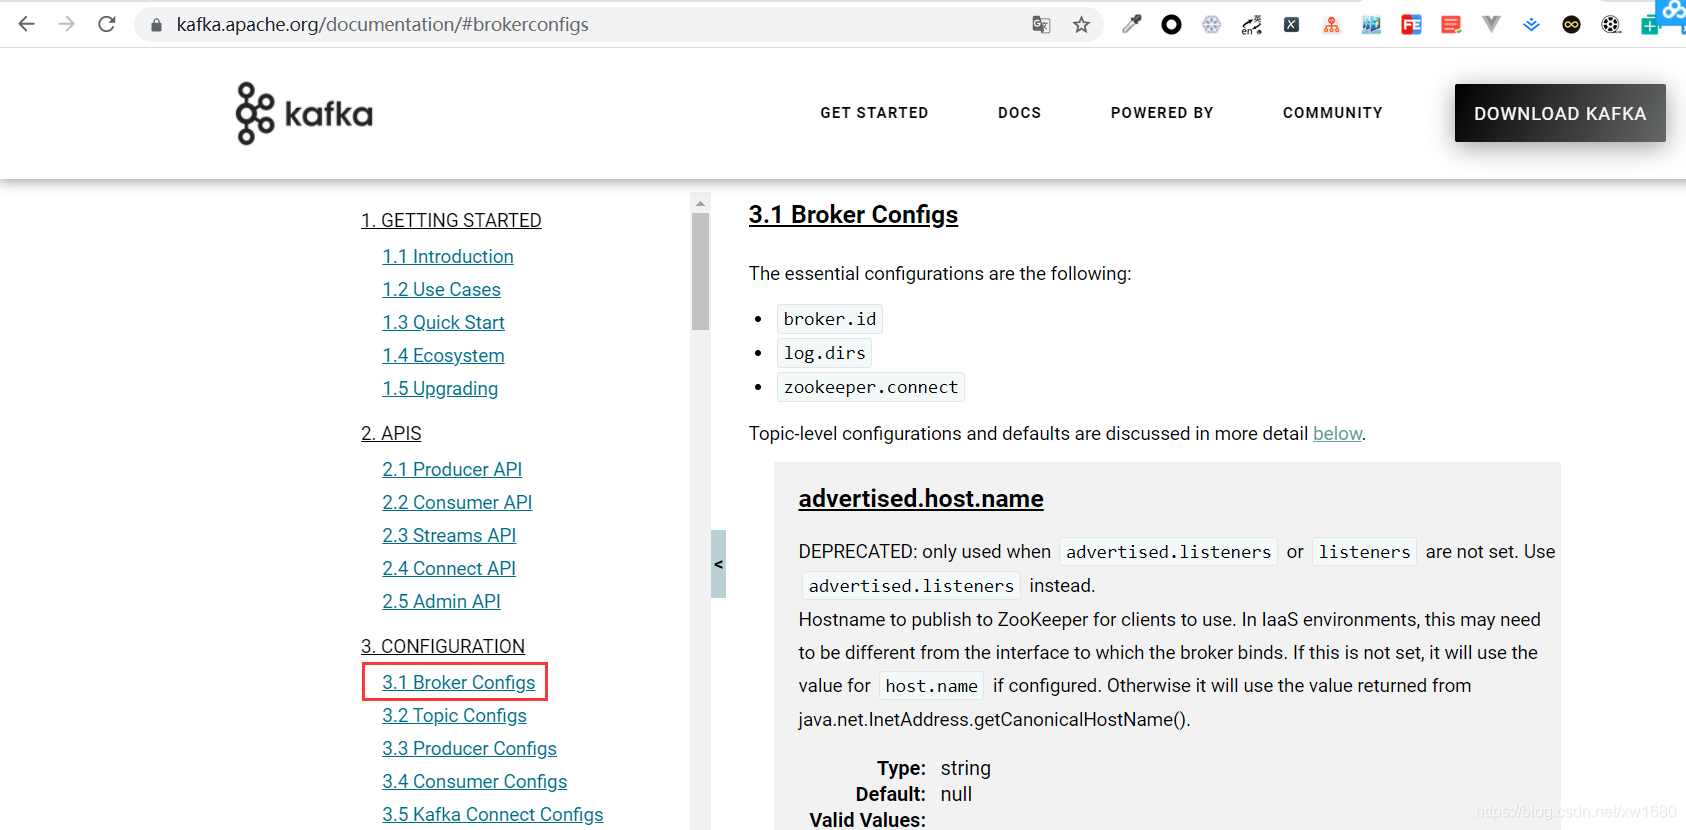Viewport: 1686px width, 830px height.
Task: Open the snowflake extension icon
Action: coord(1211,25)
